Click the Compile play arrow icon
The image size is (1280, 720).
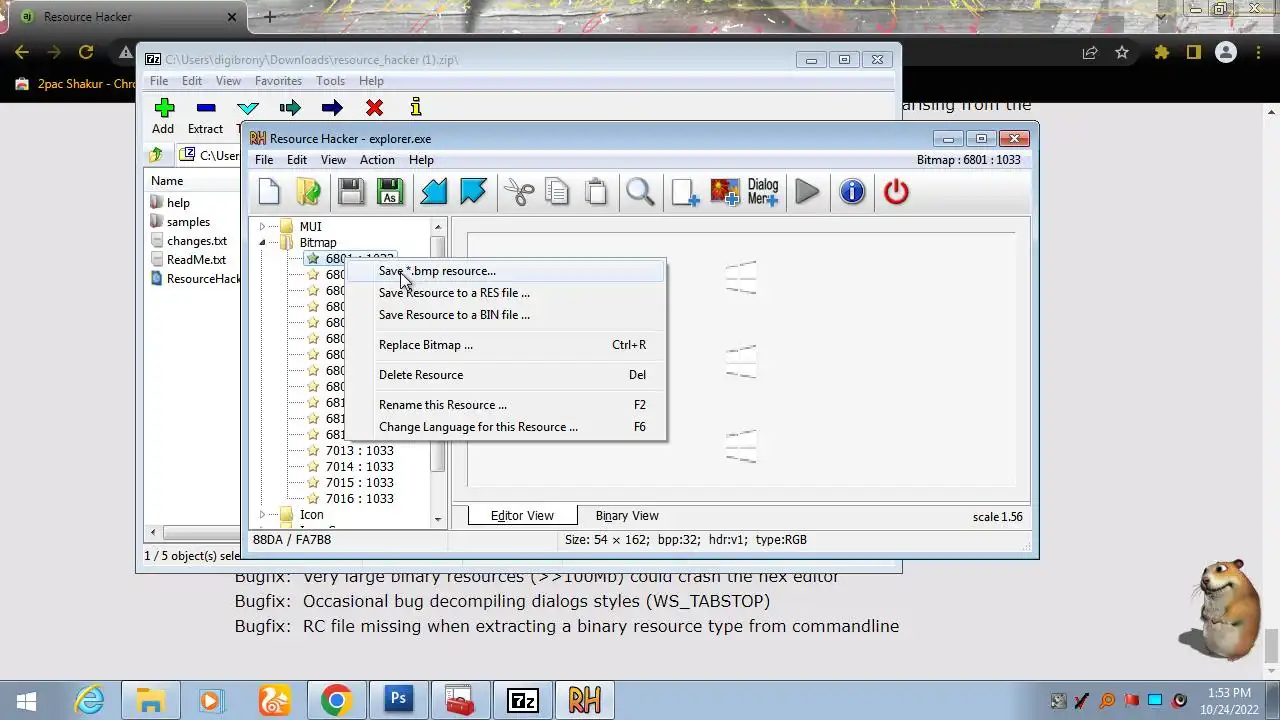[807, 191]
